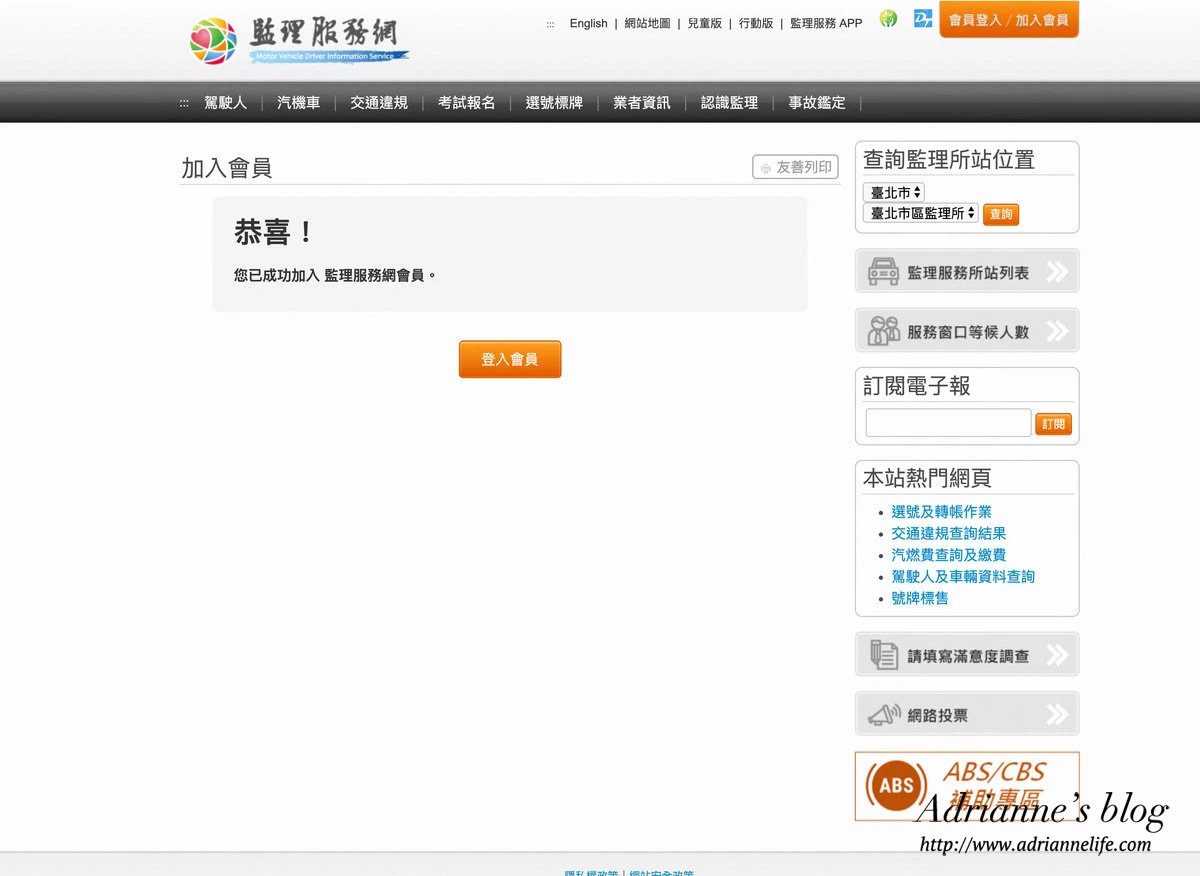Open the 駕駛人及車輛資料查詢 link

point(963,577)
